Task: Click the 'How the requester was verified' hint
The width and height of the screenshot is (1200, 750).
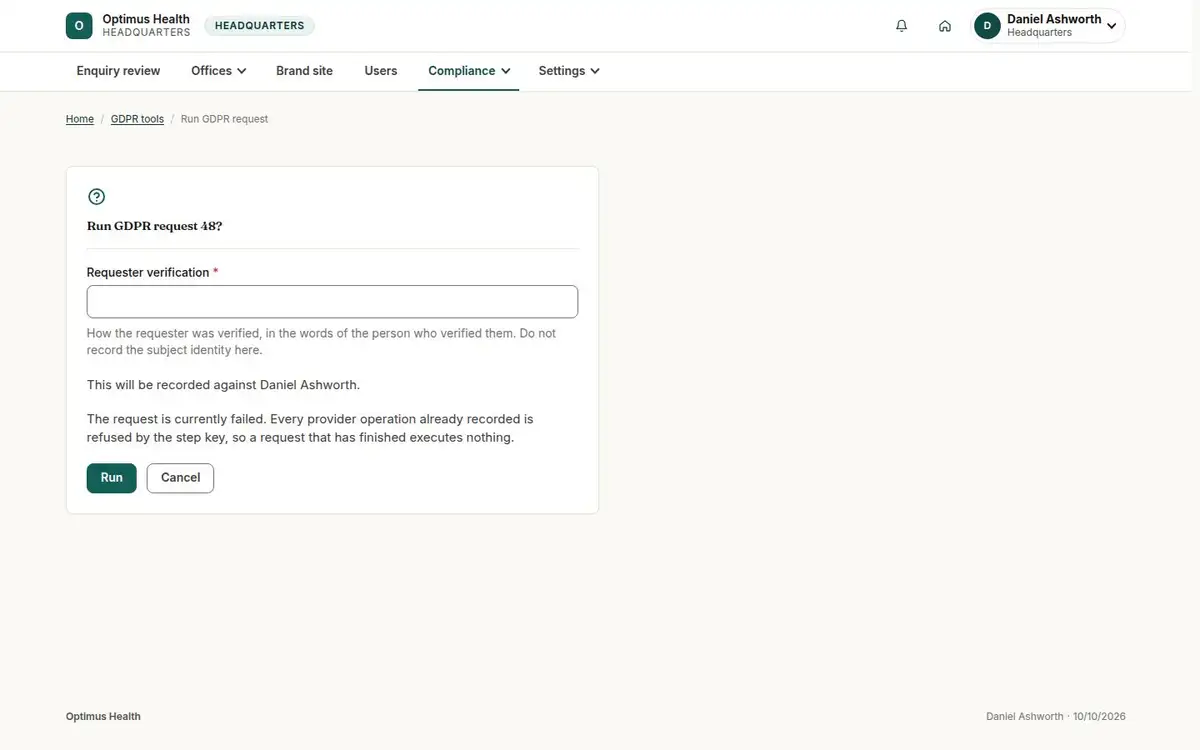Action: [x=321, y=342]
